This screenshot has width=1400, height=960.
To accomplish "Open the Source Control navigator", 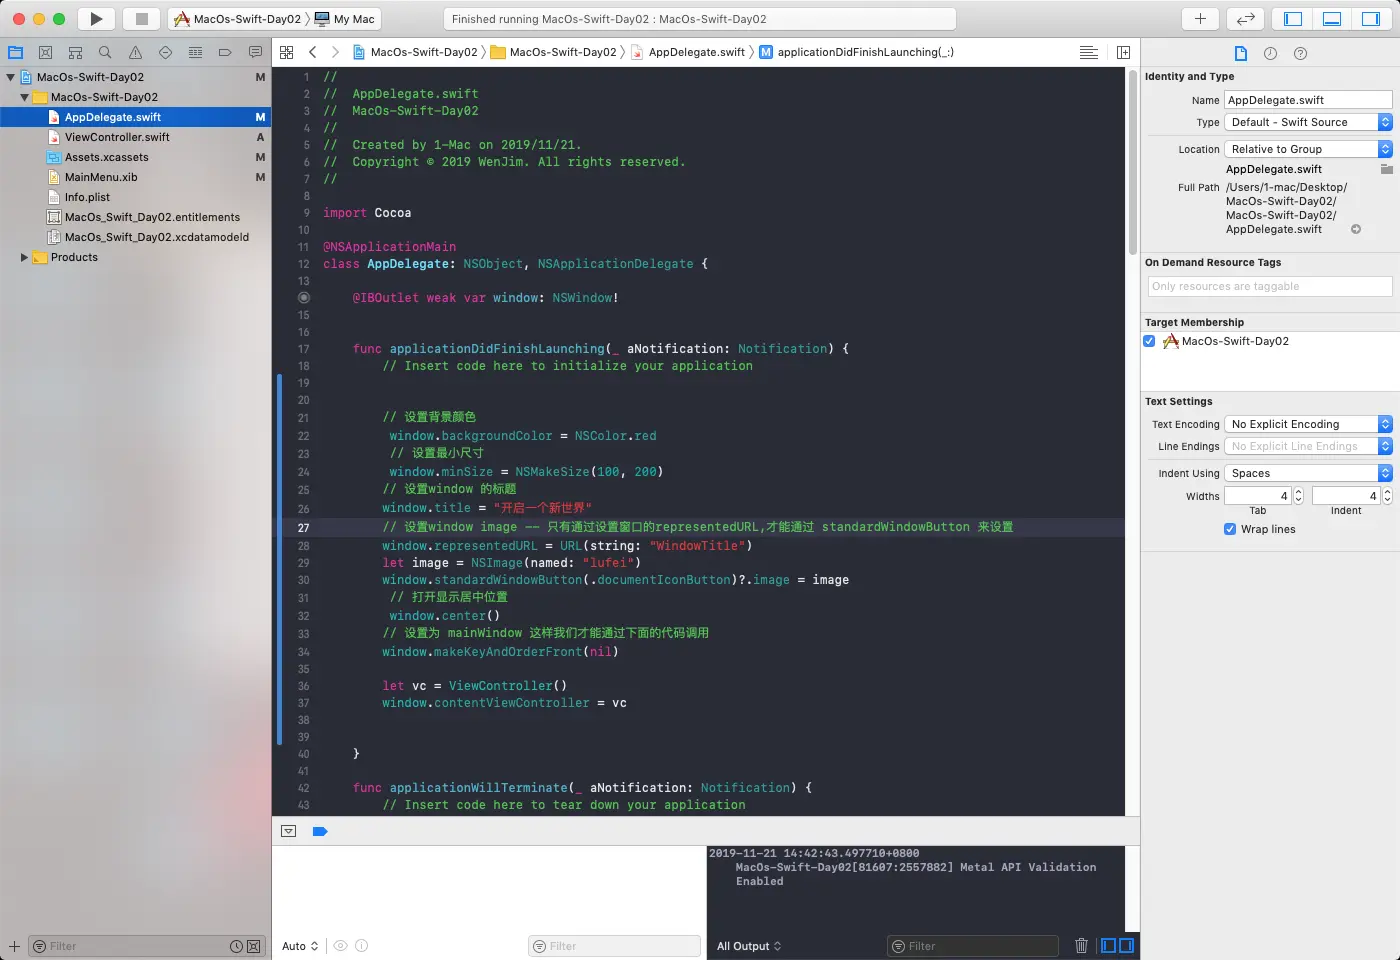I will (x=45, y=52).
